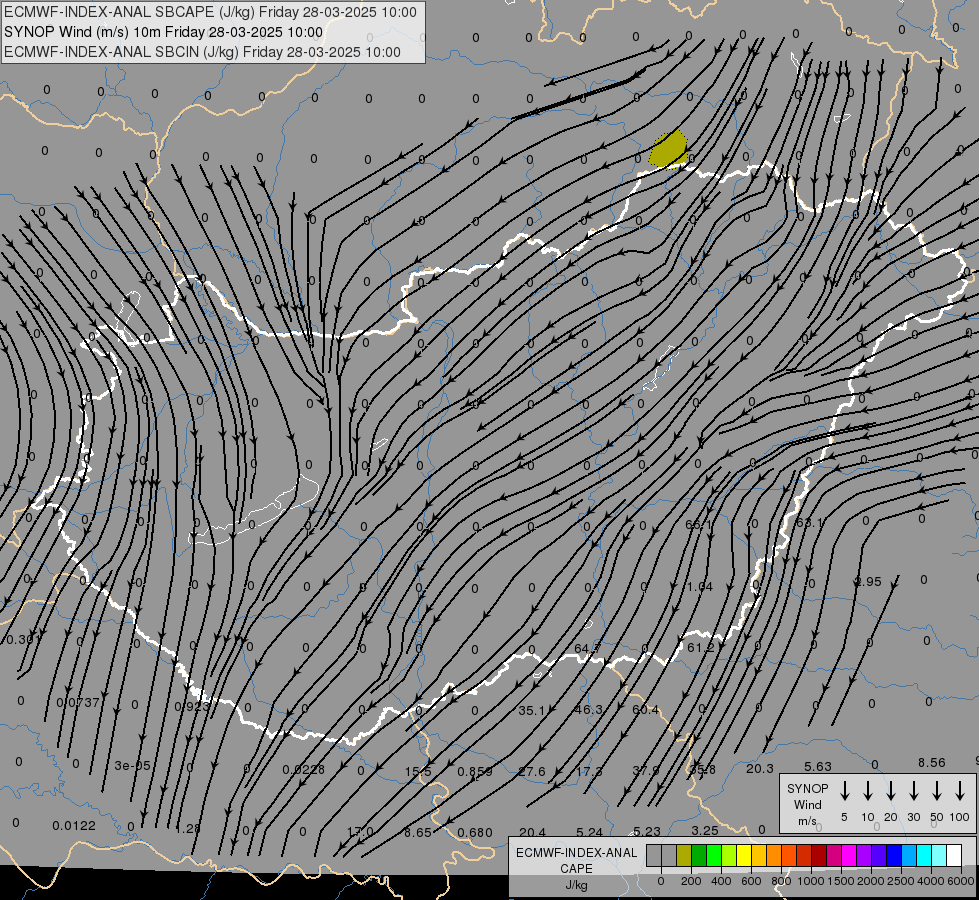This screenshot has width=979, height=900.
Task: Click the map value '27.6'
Action: point(532,771)
